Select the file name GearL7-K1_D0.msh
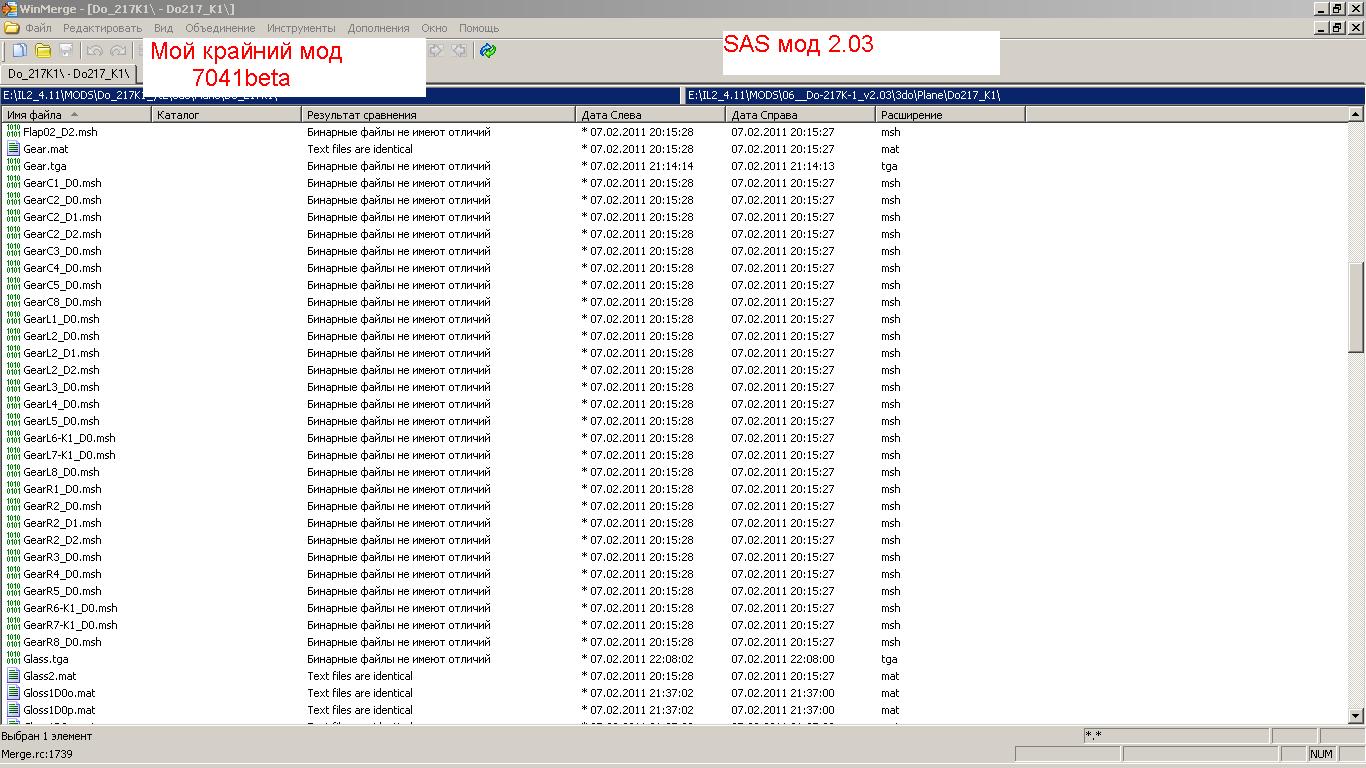Screen dimensions: 1366x768 [69, 455]
